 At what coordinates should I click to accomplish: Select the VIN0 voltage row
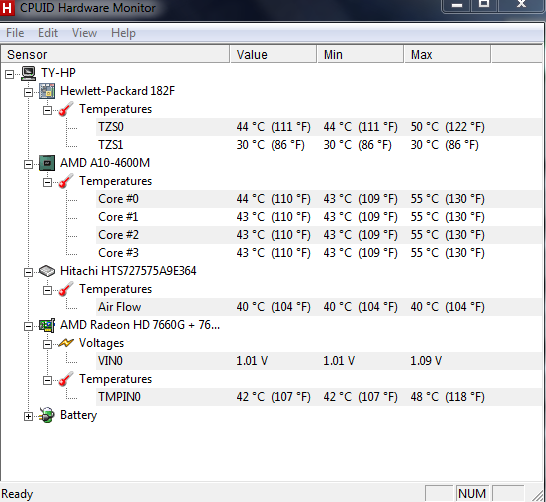pos(319,361)
